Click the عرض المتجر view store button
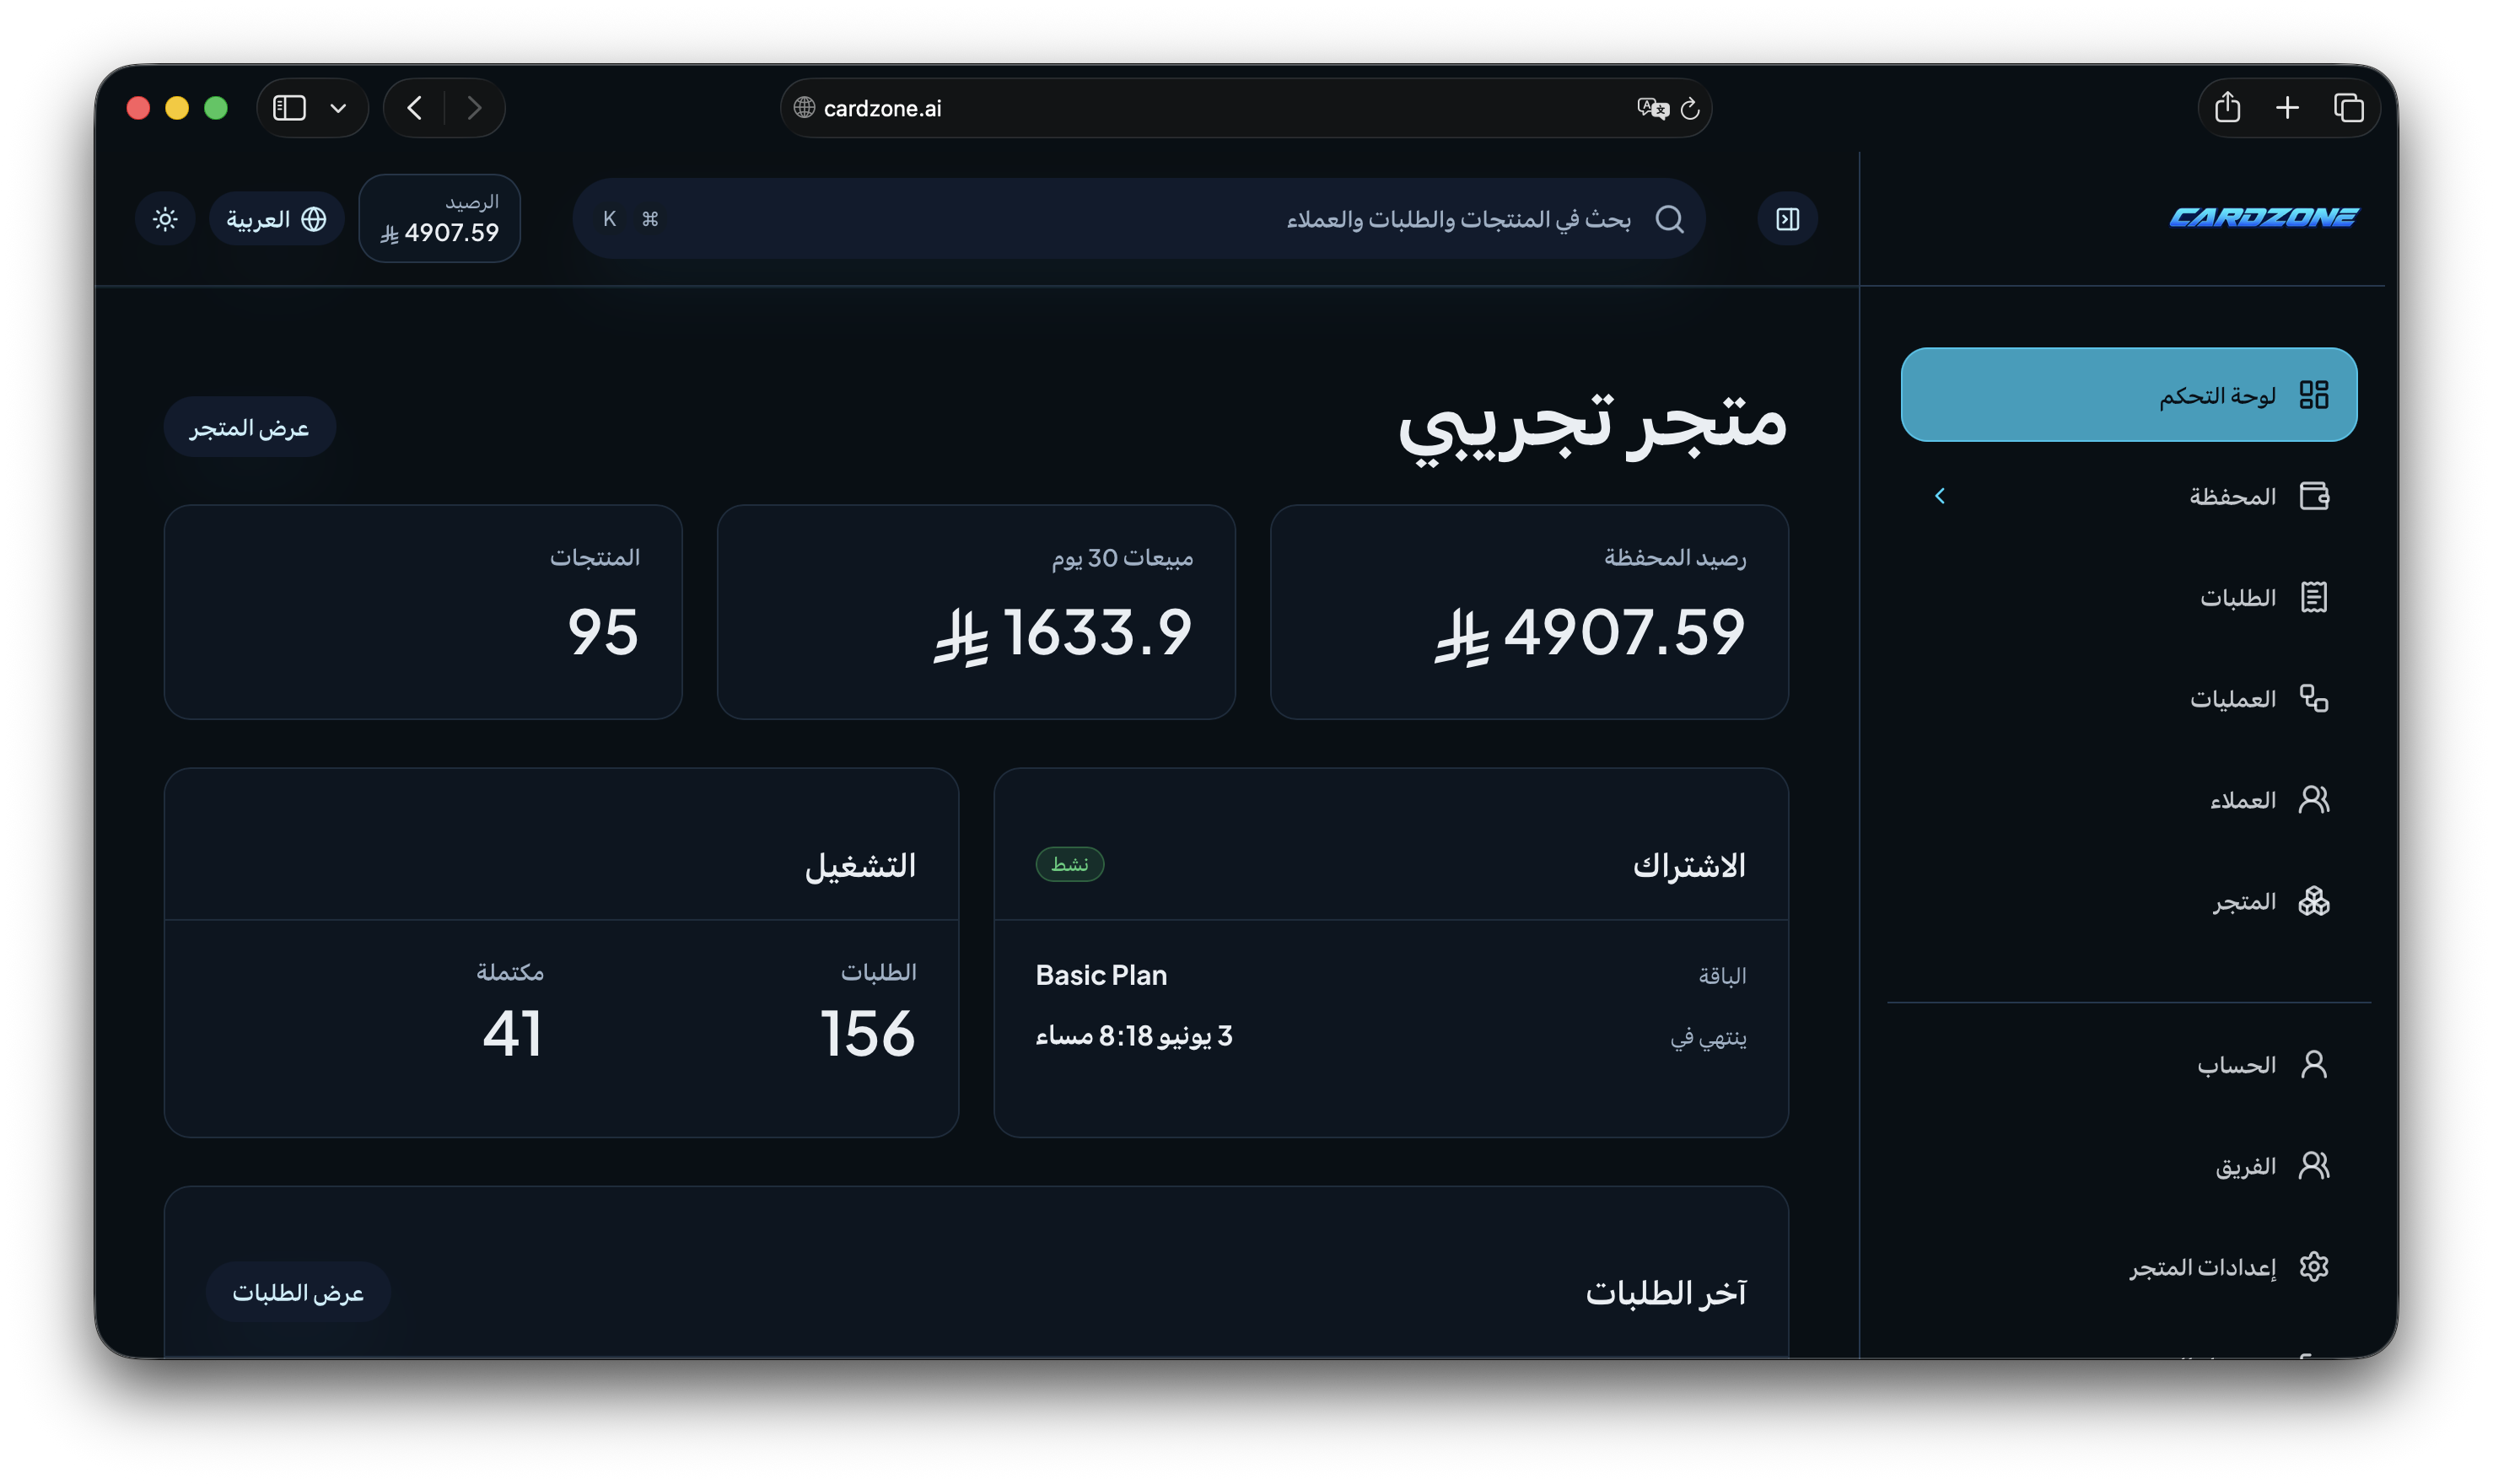This screenshot has width=2493, height=1484. [x=249, y=427]
